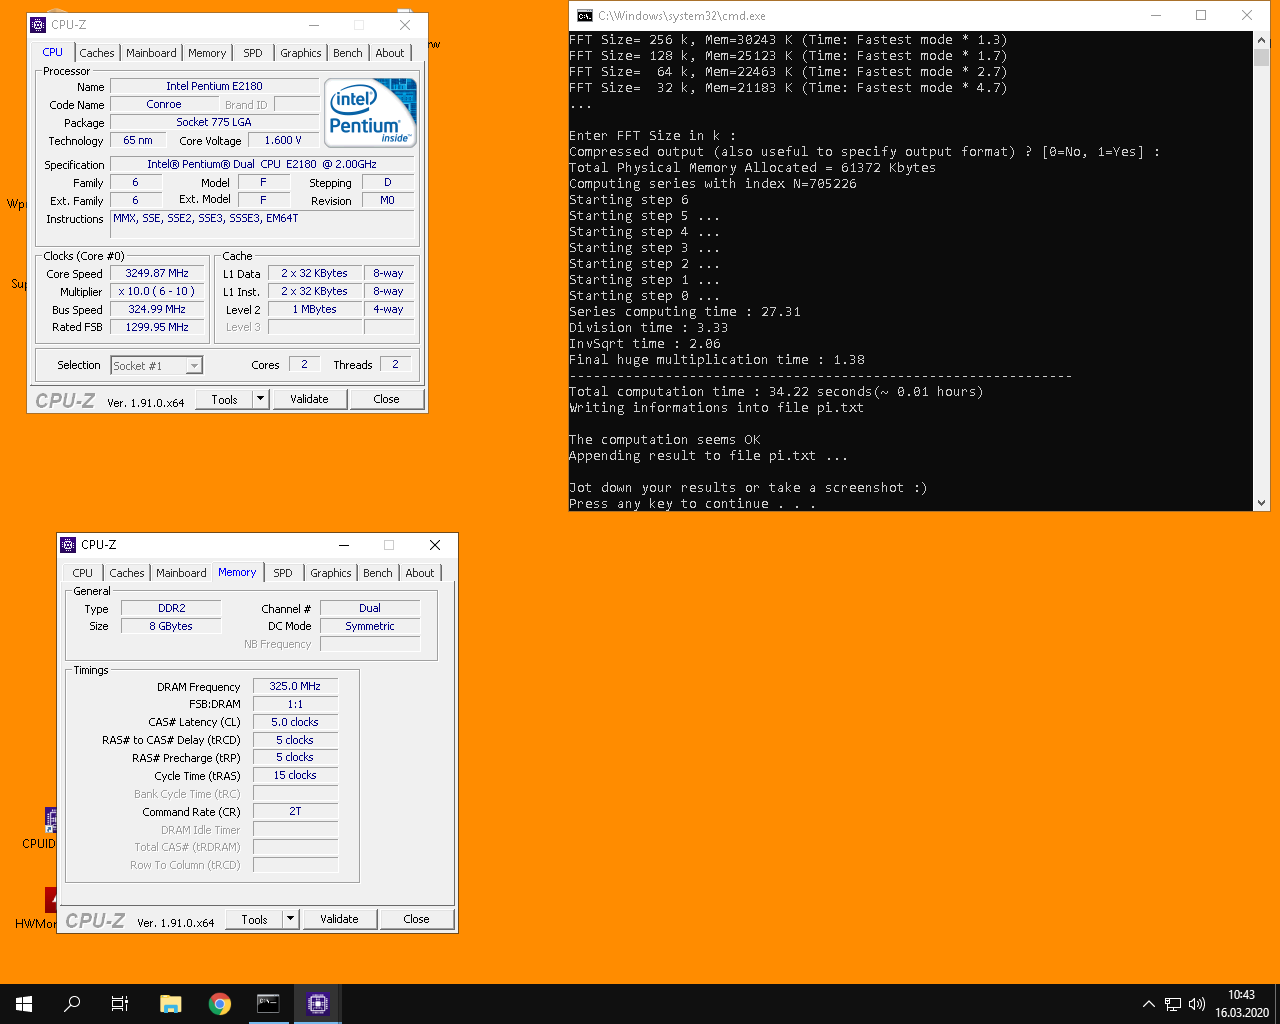The height and width of the screenshot is (1024, 1280).
Task: Click Rated FSB value 1299.95 MHz
Action: pos(157,327)
